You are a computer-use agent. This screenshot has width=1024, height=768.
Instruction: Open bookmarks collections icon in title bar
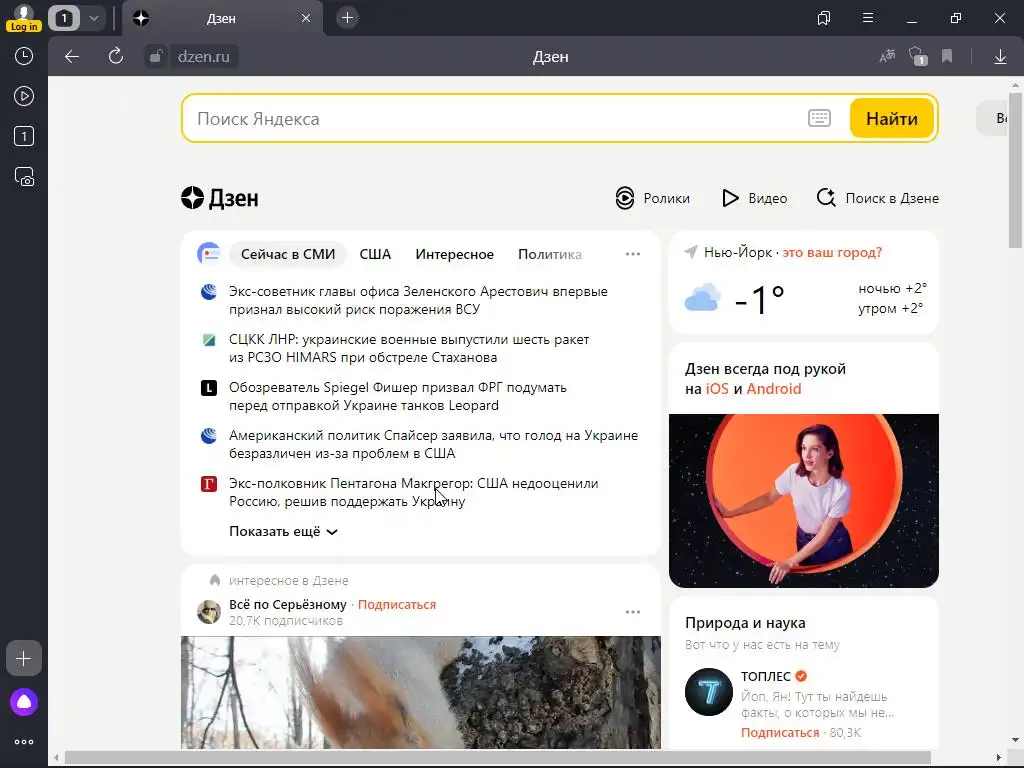(824, 18)
